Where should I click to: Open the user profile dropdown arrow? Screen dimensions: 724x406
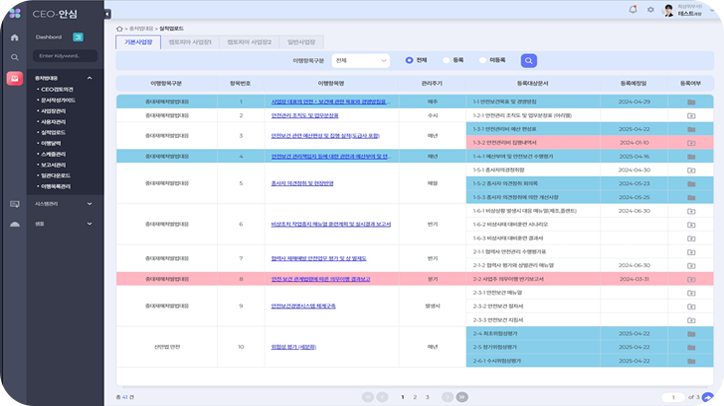pyautogui.click(x=713, y=11)
